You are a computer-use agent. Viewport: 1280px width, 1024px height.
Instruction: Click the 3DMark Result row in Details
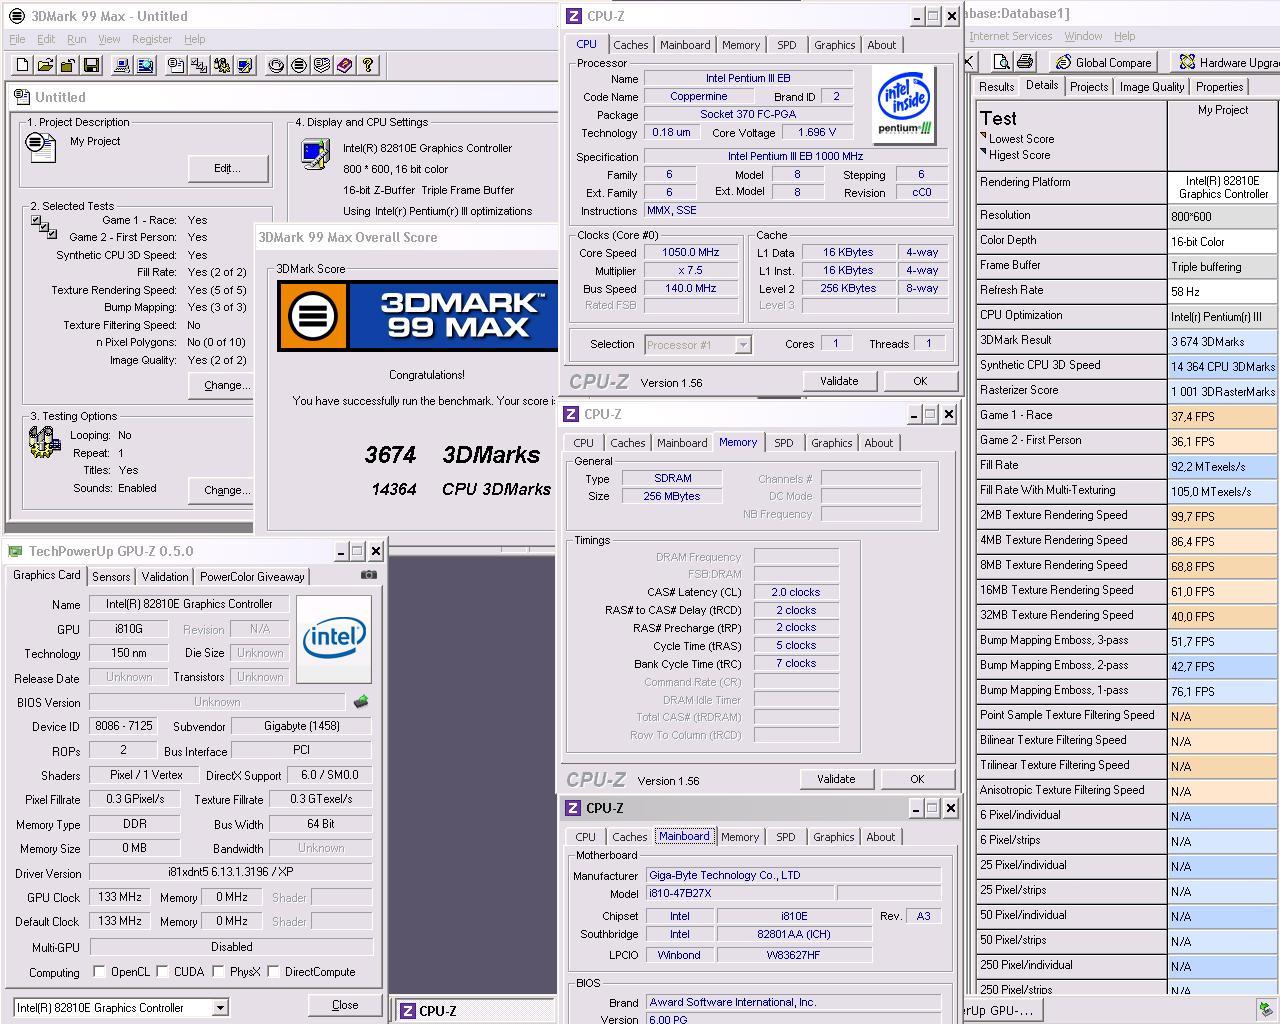tap(1127, 340)
